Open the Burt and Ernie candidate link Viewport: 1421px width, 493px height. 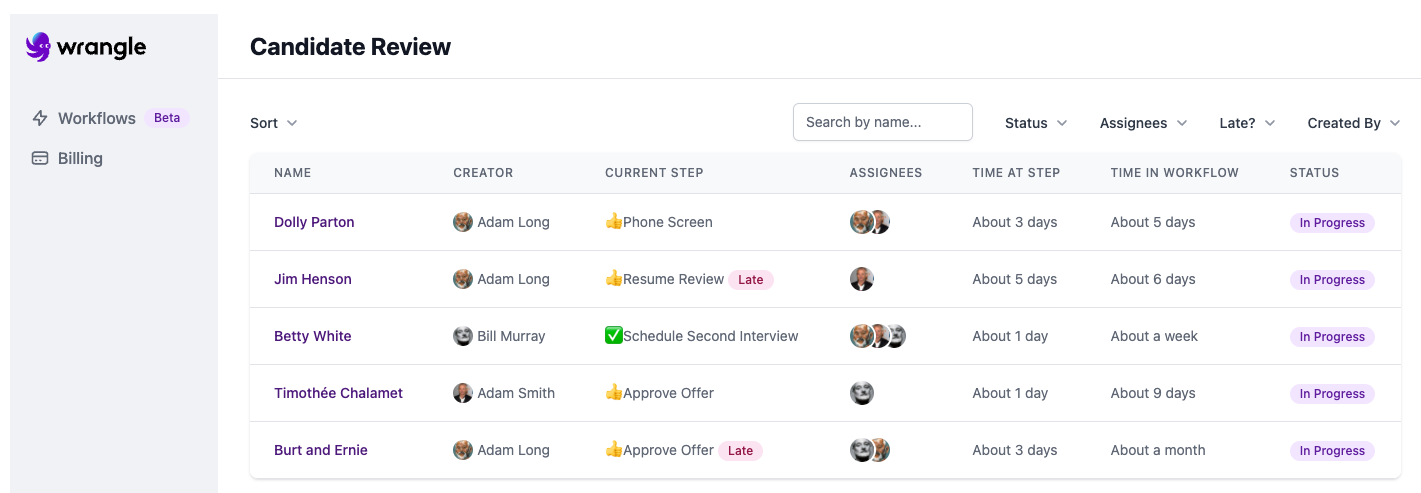tap(321, 450)
